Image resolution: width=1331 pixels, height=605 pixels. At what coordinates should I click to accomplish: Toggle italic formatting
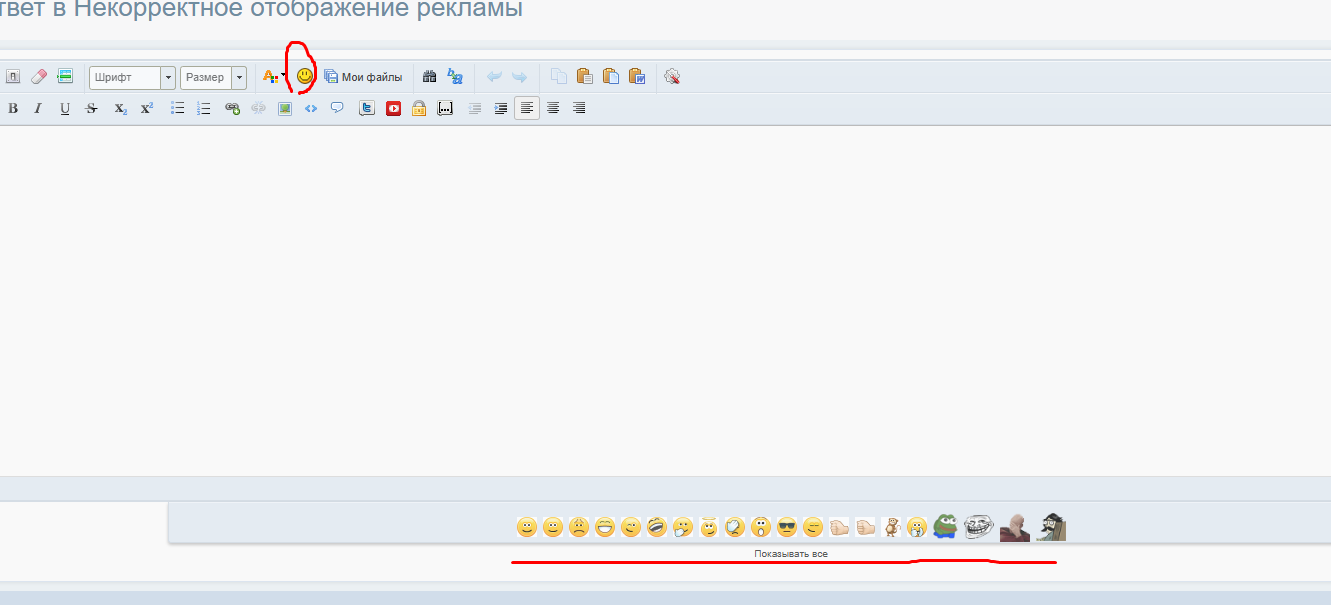[x=38, y=108]
